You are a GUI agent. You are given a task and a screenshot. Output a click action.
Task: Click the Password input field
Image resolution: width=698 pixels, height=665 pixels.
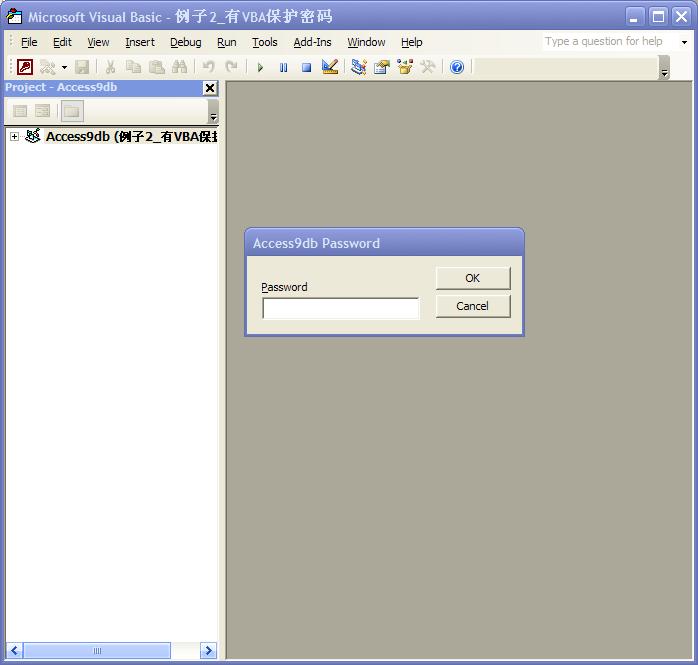point(341,308)
